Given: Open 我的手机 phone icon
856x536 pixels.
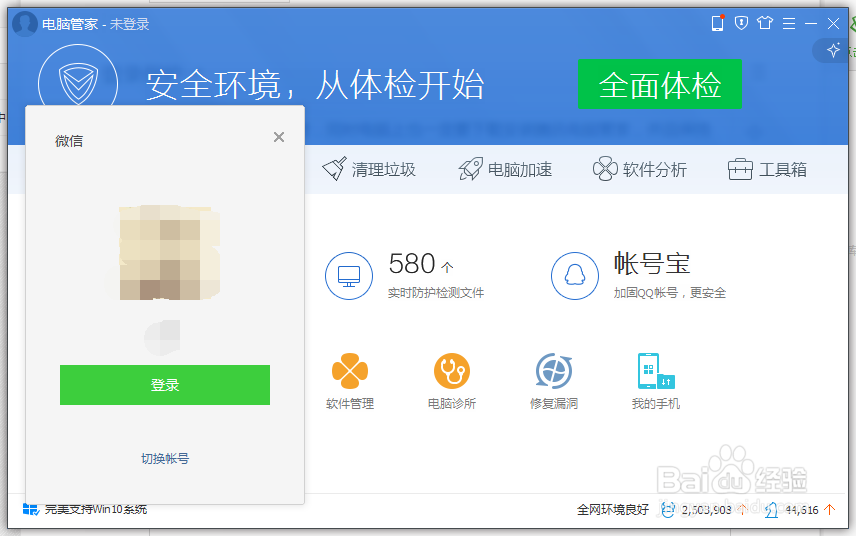Looking at the screenshot, I should [656, 371].
